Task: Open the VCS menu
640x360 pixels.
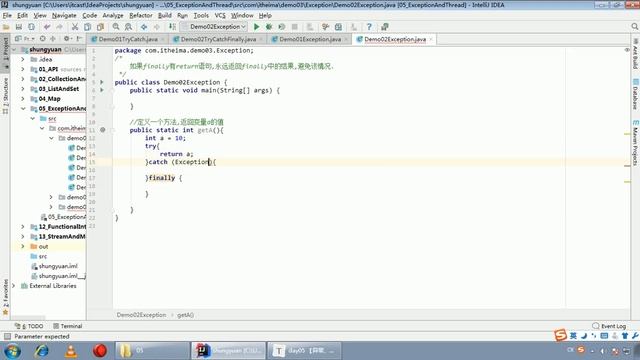Action: coord(220,16)
